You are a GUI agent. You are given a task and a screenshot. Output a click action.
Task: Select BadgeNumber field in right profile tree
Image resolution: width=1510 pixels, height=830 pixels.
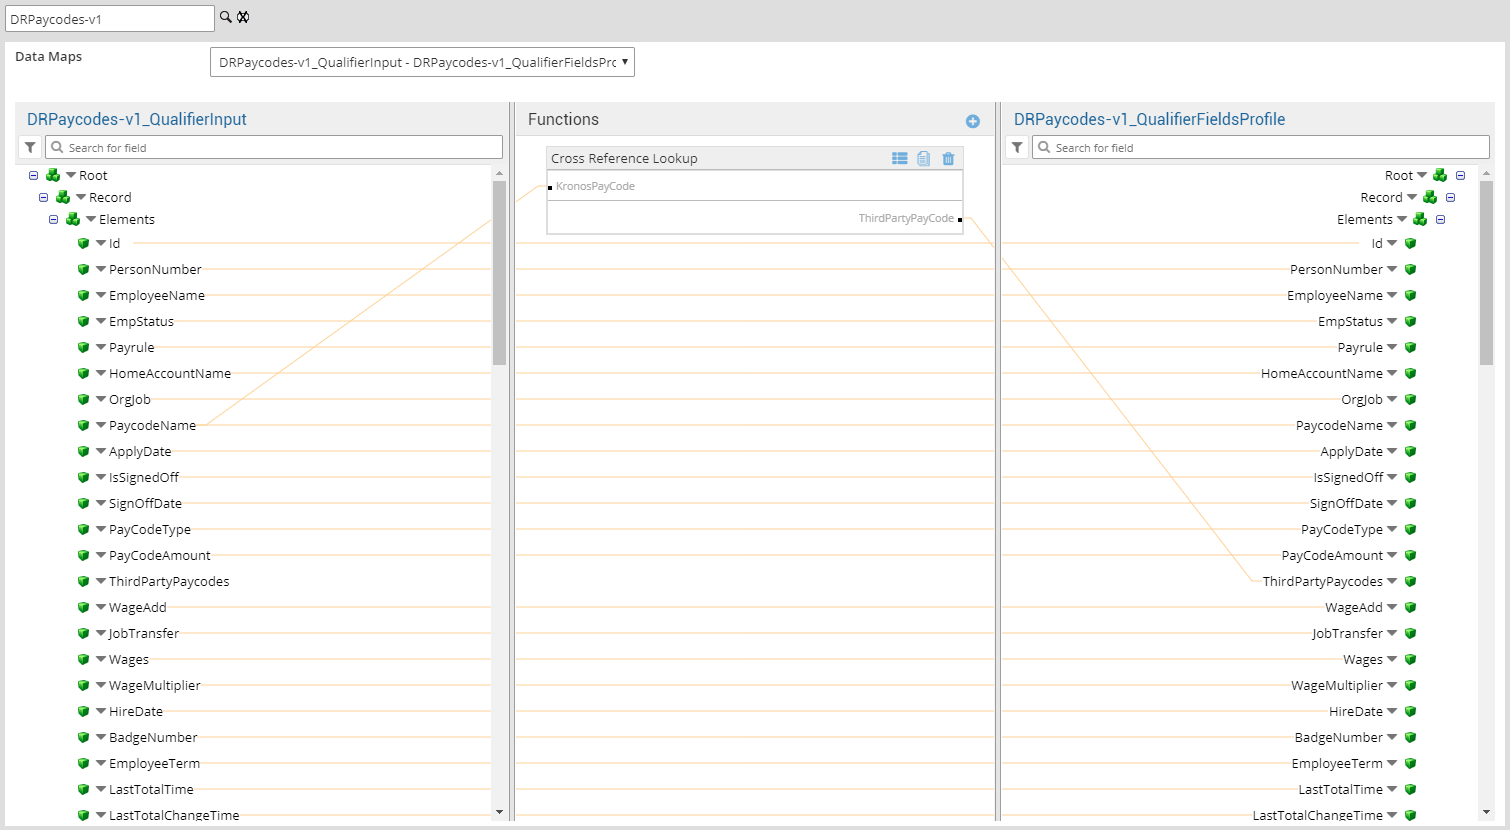tap(1338, 737)
